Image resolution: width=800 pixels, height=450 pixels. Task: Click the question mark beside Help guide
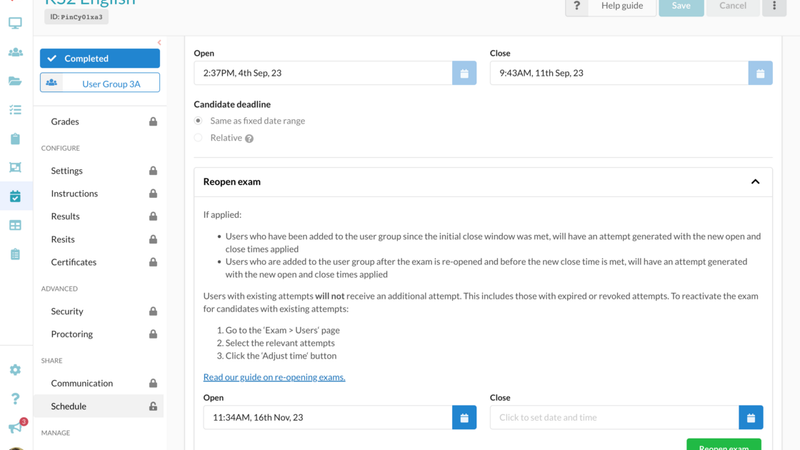[x=577, y=6]
